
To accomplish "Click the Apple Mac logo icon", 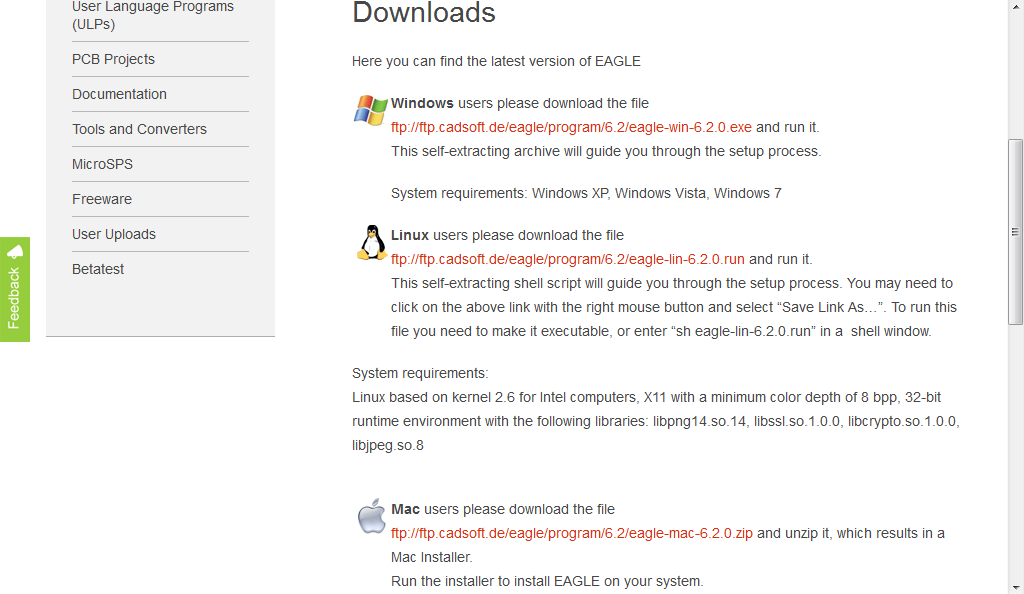I will coord(372,516).
